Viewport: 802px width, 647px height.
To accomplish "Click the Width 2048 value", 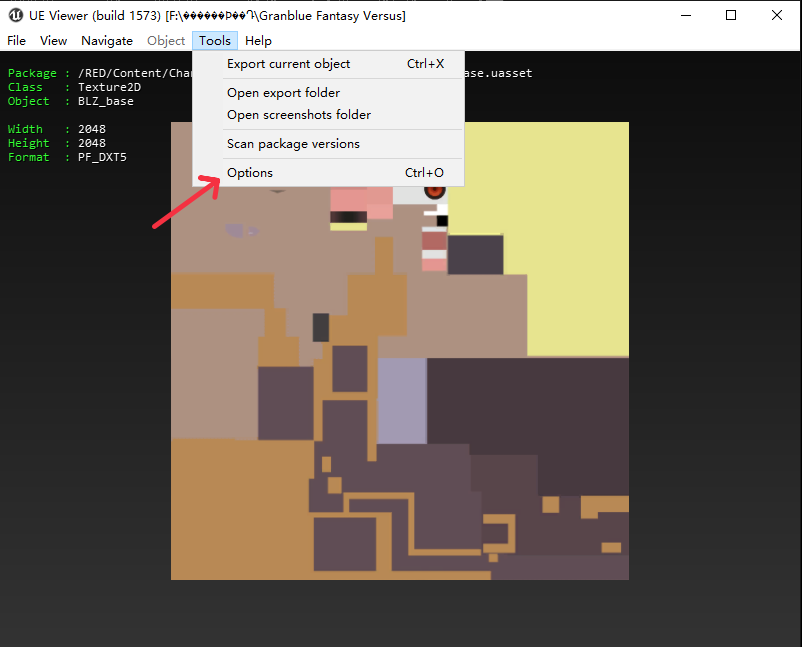I will tap(92, 129).
